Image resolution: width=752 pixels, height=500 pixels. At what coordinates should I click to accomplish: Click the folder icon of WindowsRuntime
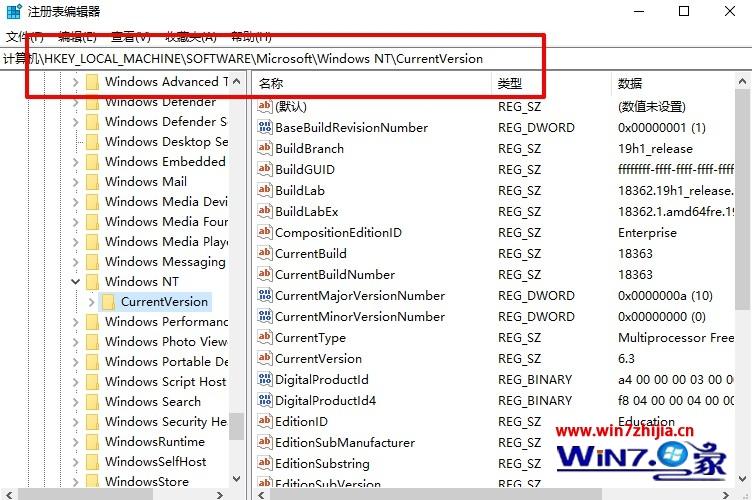(93, 442)
